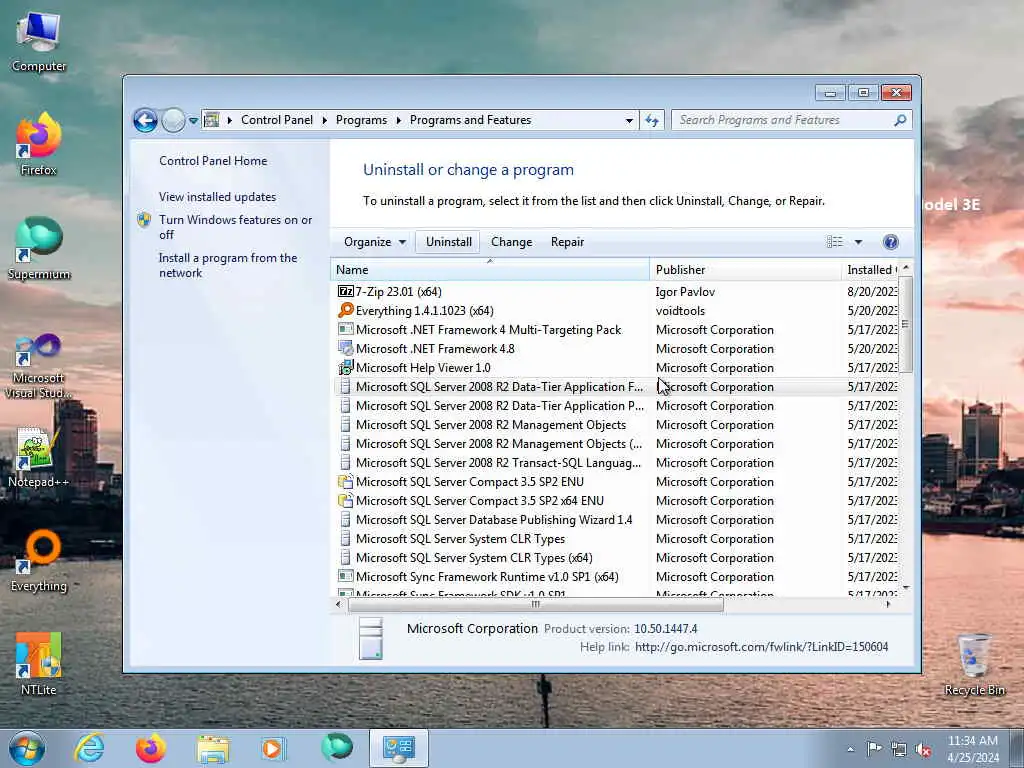Screen dimensions: 1024x768
Task: Open the Everything desktop shortcut
Action: [x=39, y=560]
